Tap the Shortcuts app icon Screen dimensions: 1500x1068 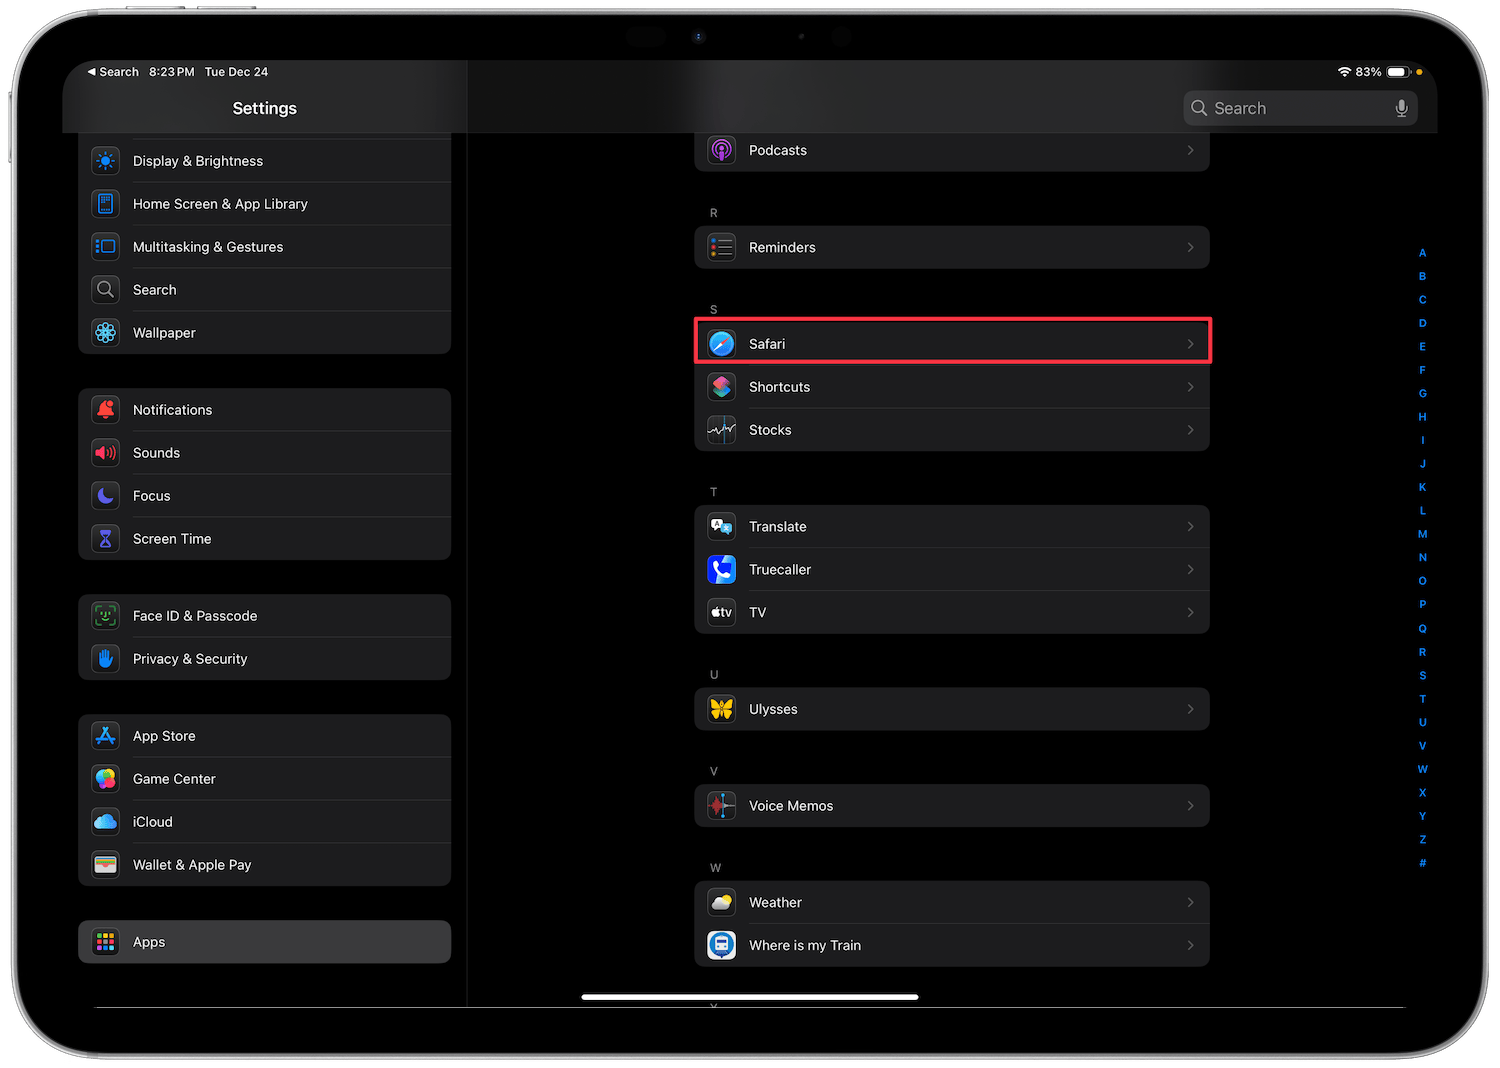[721, 387]
